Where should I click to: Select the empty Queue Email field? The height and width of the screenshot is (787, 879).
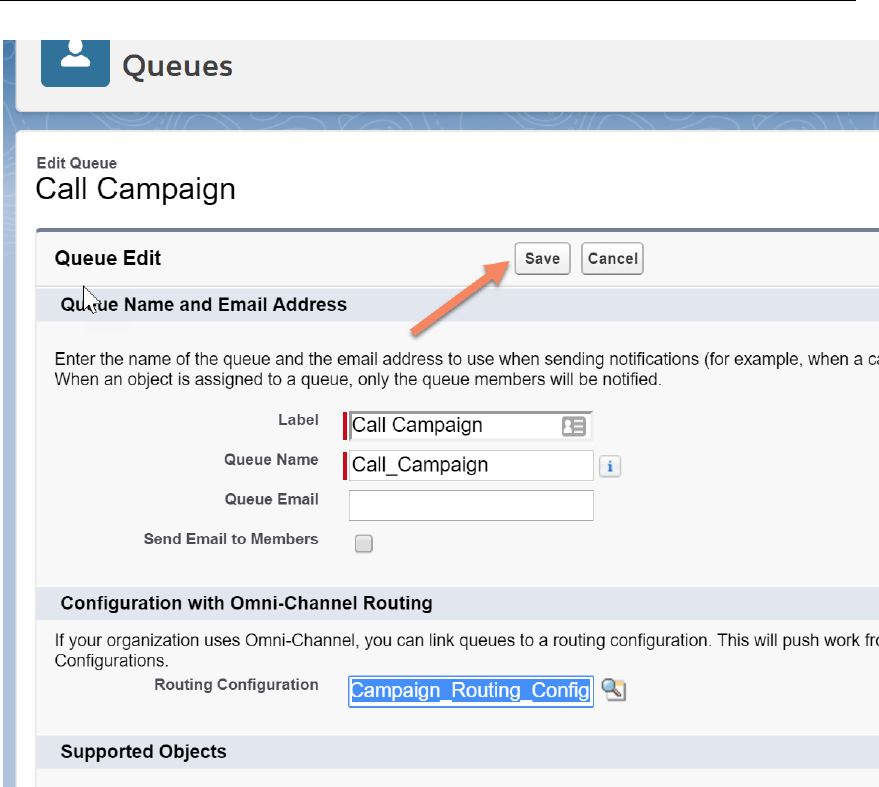tap(470, 505)
